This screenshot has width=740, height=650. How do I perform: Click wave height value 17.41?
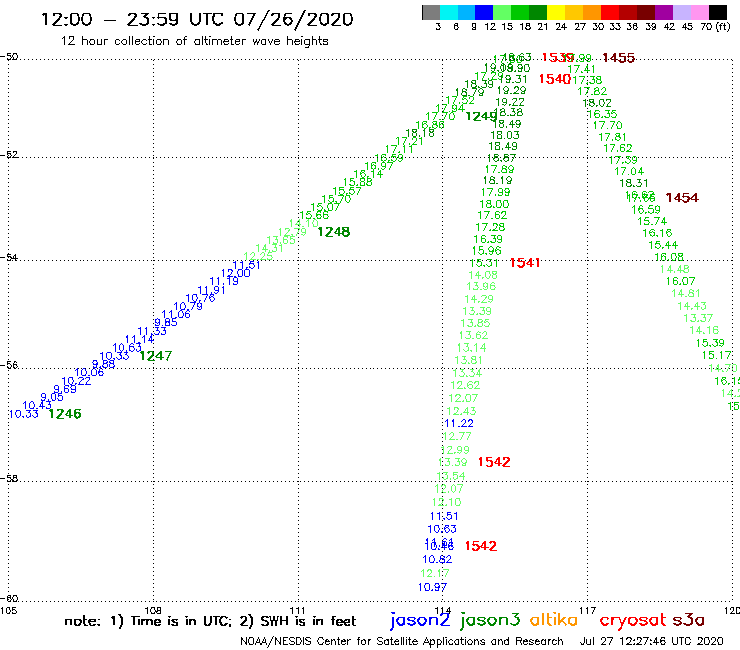click(x=581, y=69)
